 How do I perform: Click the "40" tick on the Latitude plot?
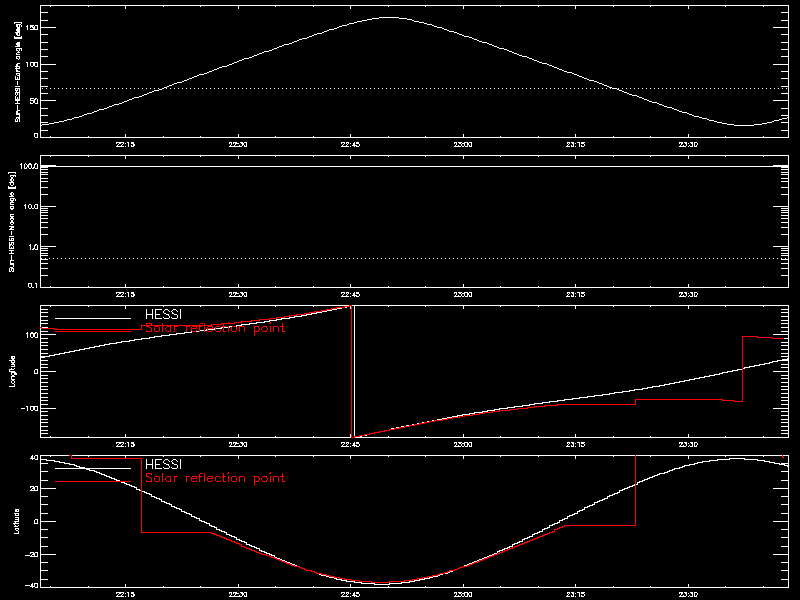(34, 458)
